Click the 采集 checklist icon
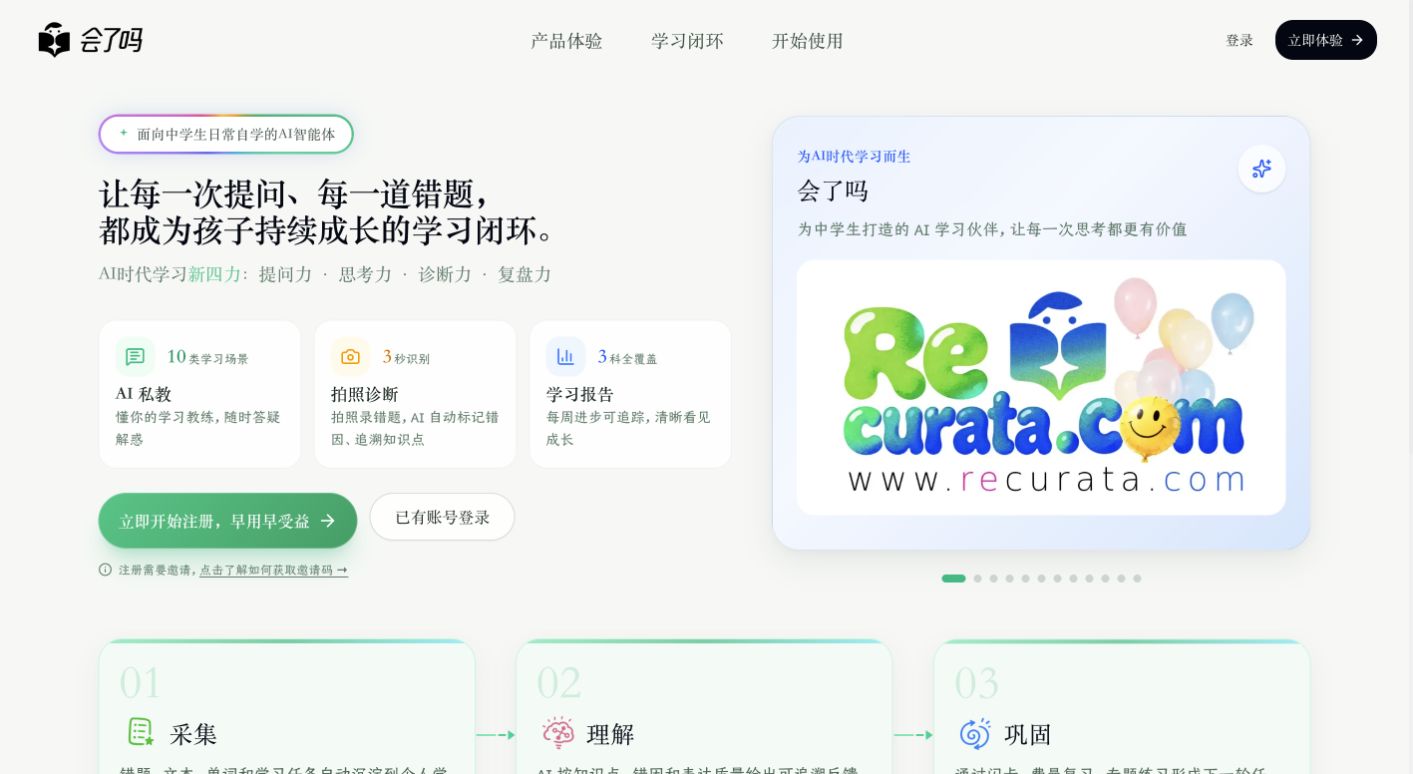The image size is (1413, 774). coord(140,733)
